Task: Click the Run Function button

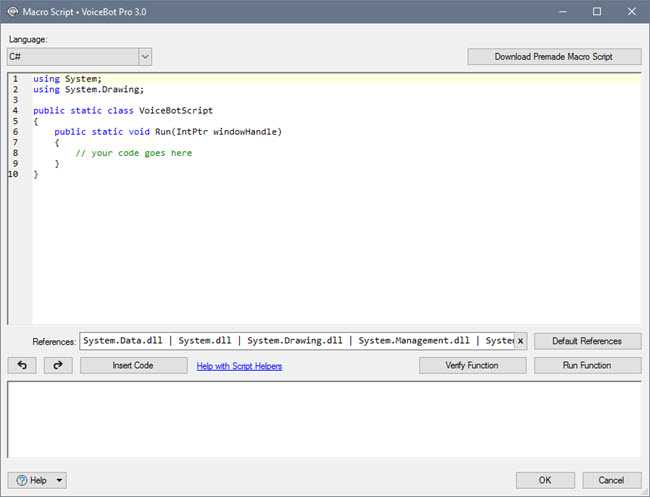Action: point(587,365)
